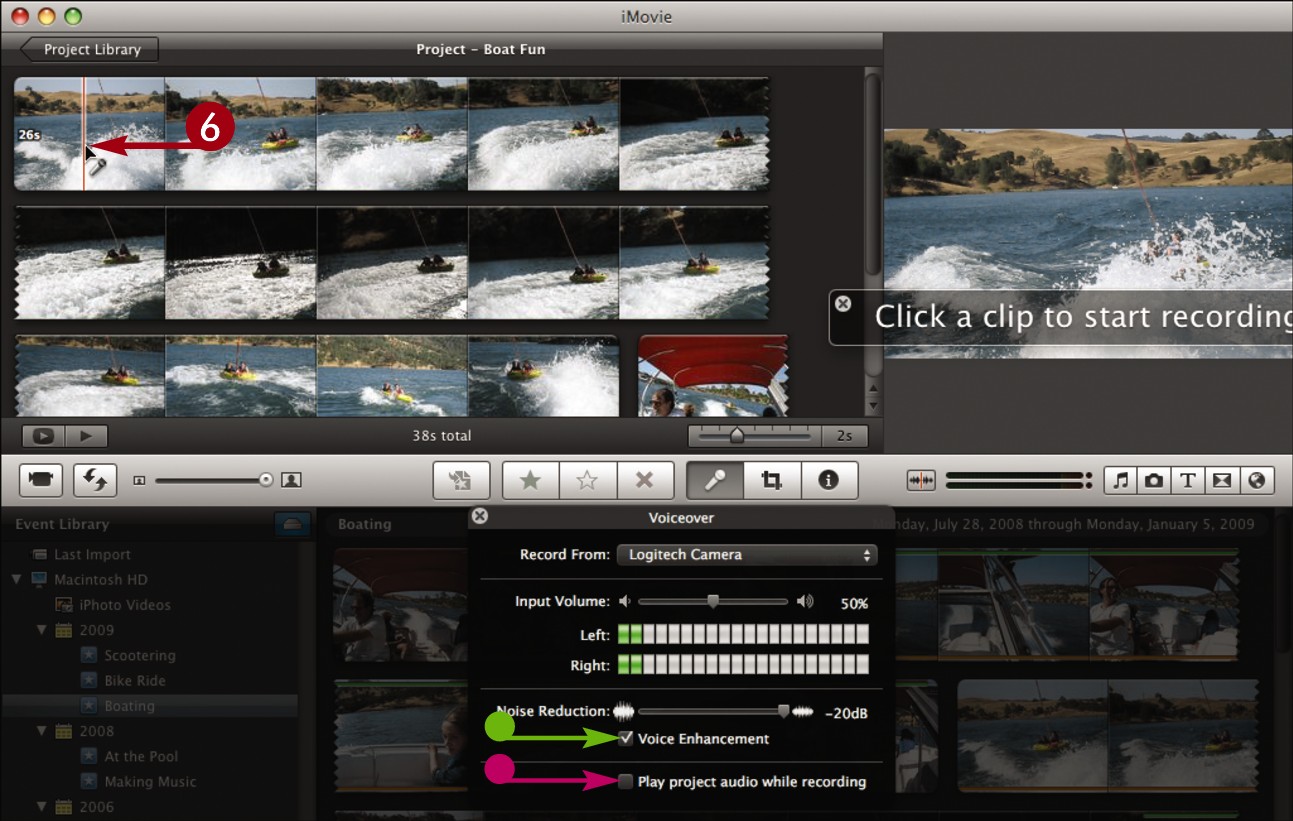Screen dimensions: 1293x821
Task: Click the red boat canopy clip in project
Action: click(713, 375)
